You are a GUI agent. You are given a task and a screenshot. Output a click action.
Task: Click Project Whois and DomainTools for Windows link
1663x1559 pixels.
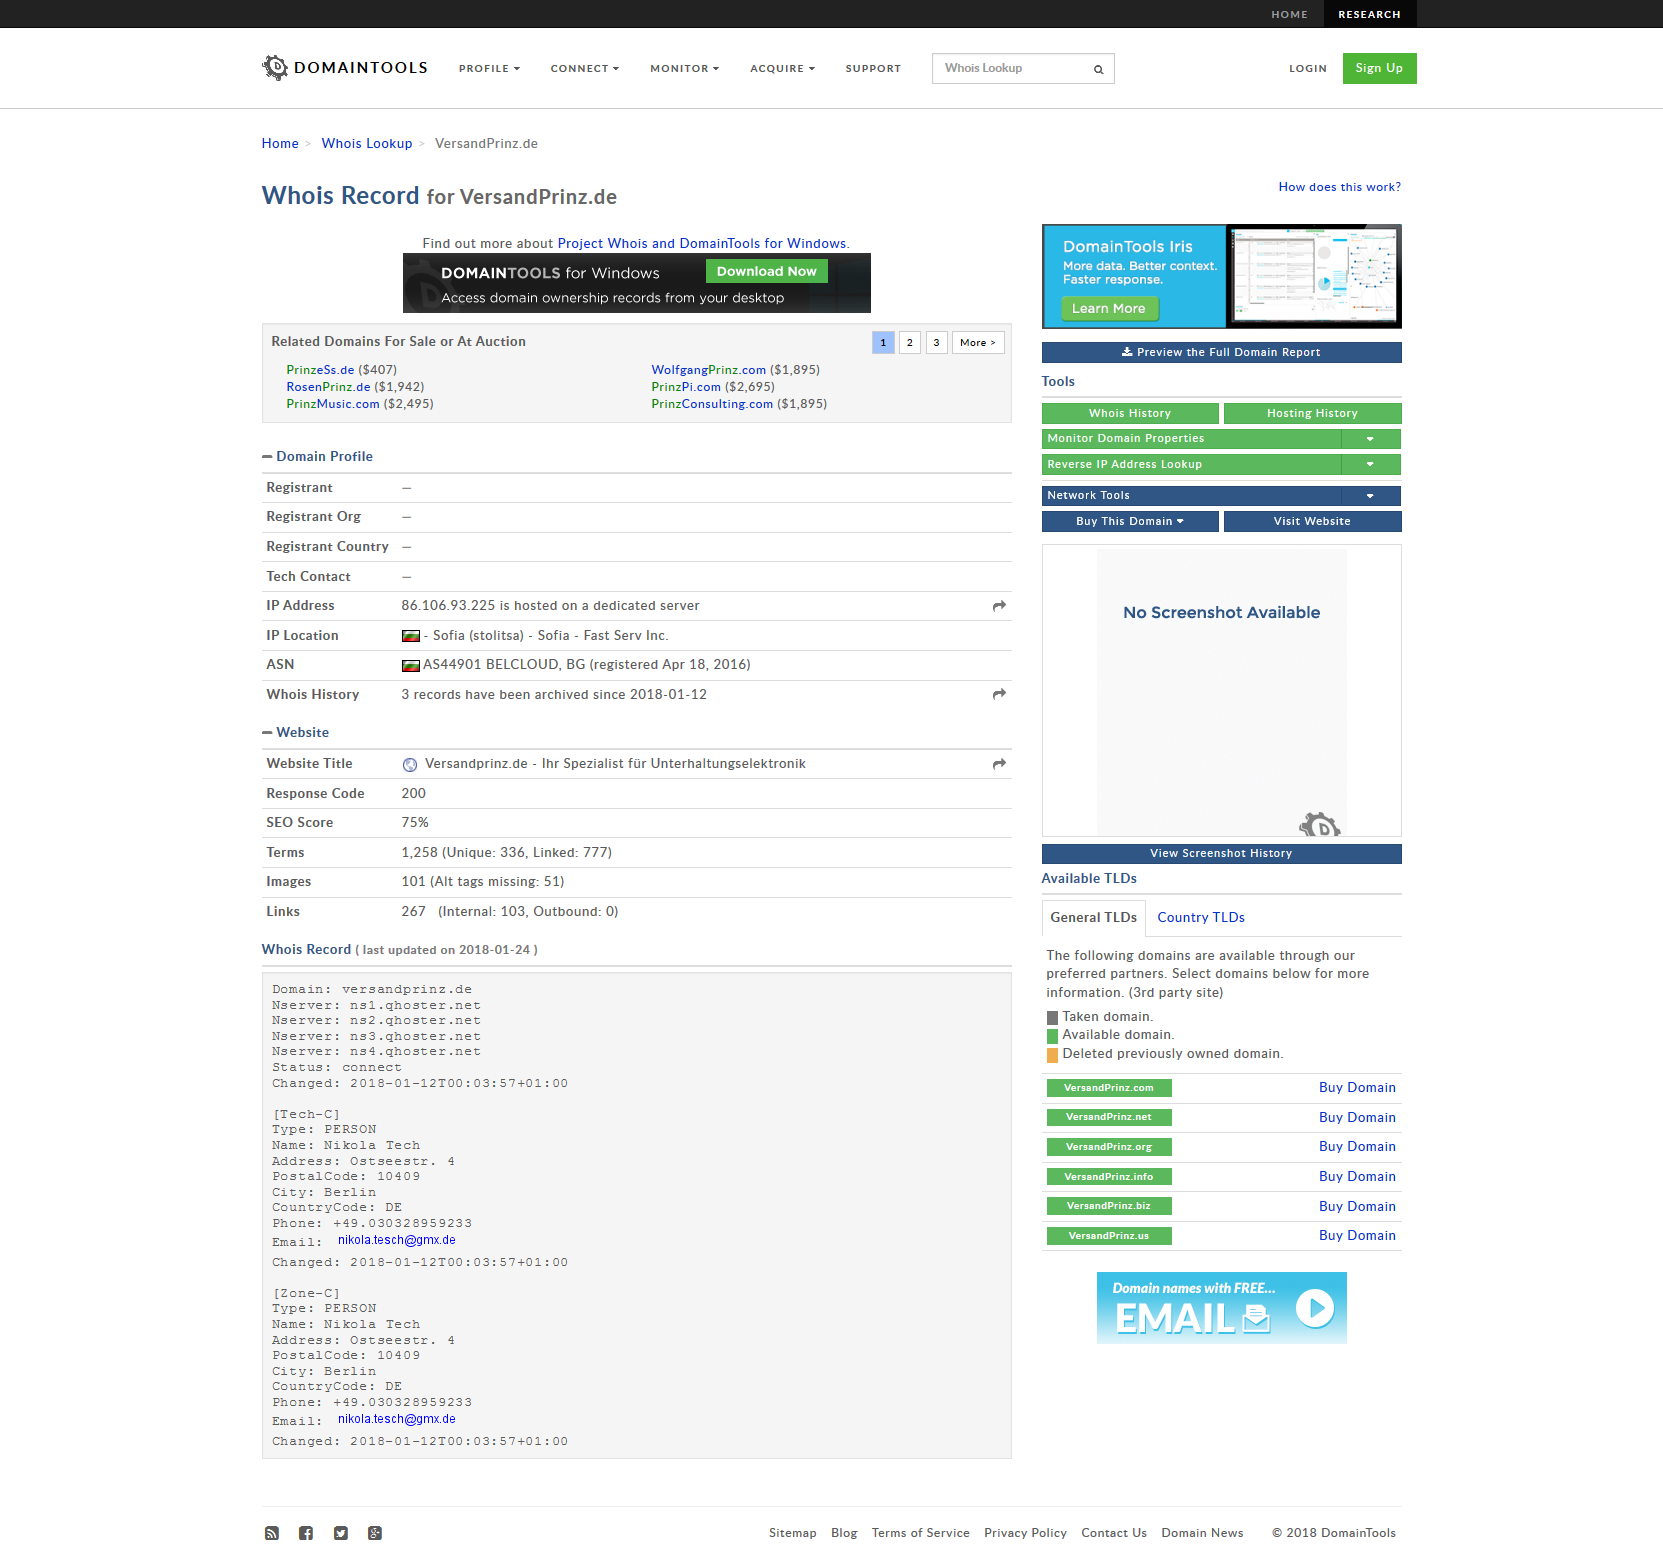[x=702, y=244]
